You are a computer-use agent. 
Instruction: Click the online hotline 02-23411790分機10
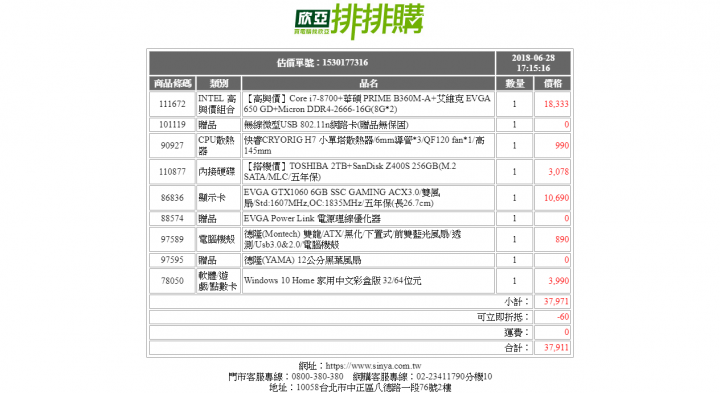454,377
